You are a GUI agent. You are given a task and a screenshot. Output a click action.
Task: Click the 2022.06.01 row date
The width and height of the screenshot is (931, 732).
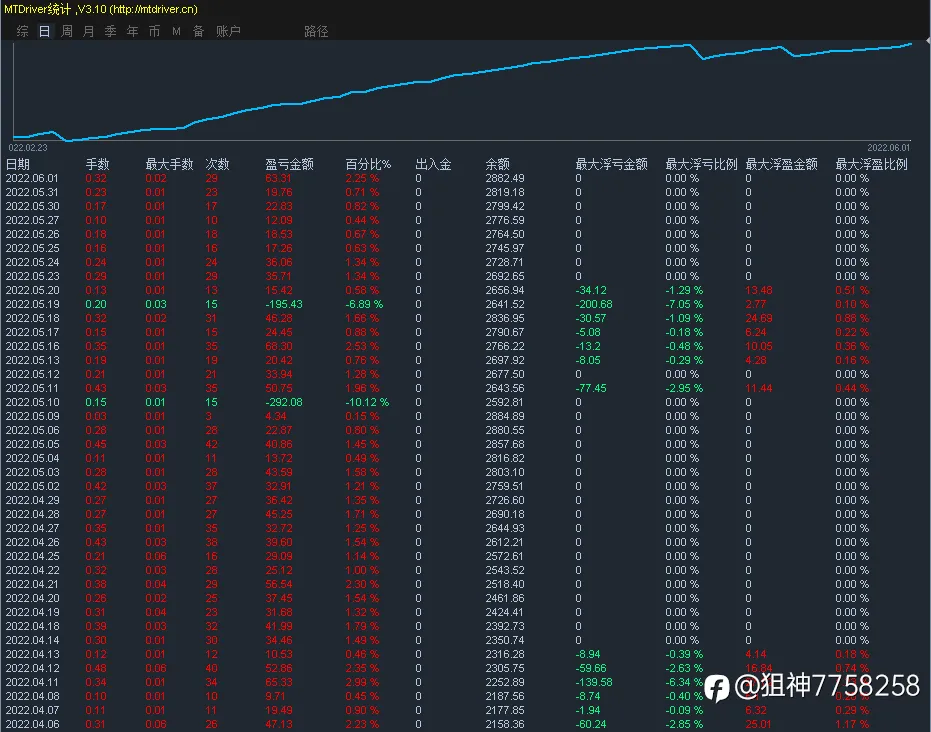coord(32,178)
